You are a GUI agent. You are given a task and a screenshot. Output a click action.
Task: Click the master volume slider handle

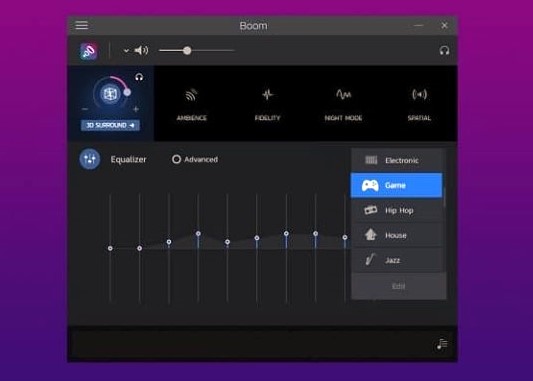click(187, 51)
